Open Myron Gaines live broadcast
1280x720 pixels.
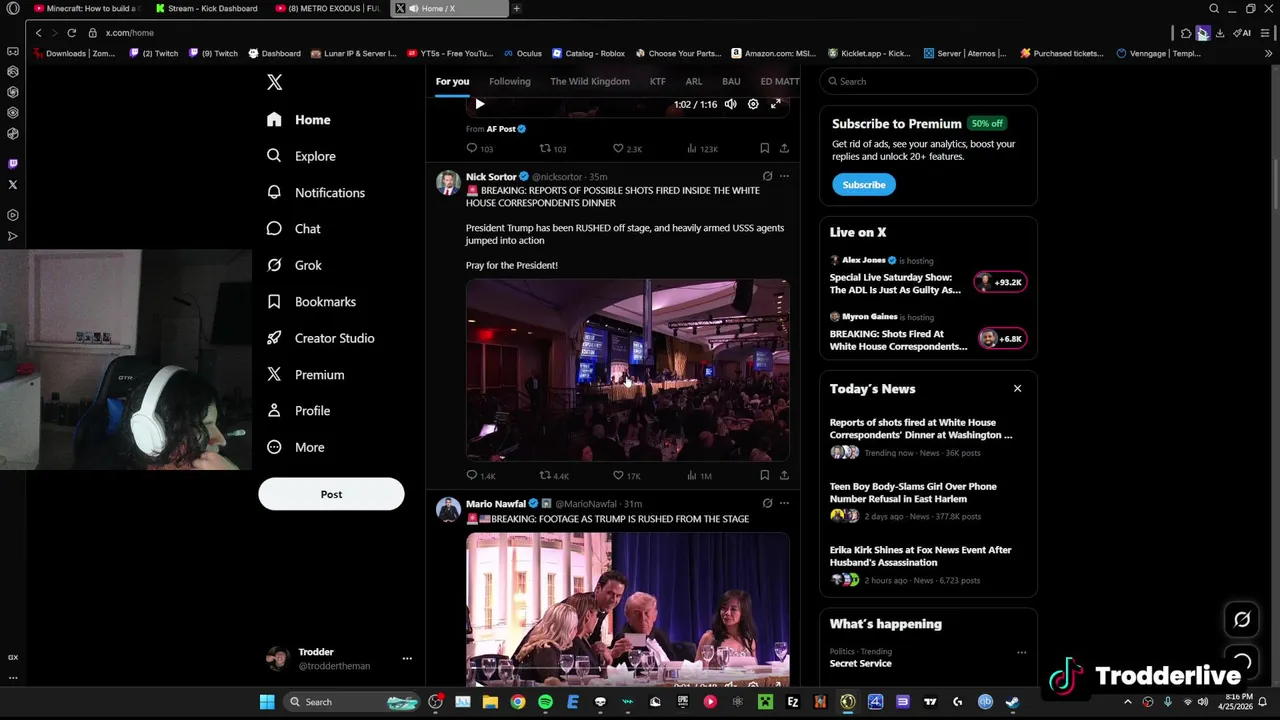click(928, 333)
